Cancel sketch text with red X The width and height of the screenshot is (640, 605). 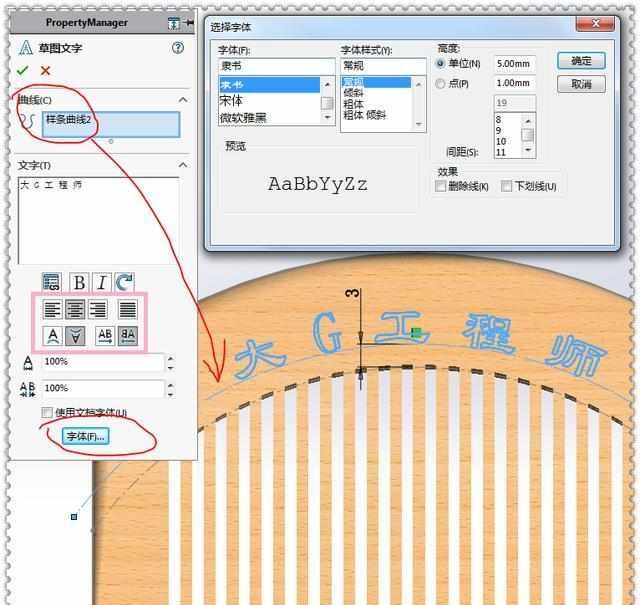point(45,71)
